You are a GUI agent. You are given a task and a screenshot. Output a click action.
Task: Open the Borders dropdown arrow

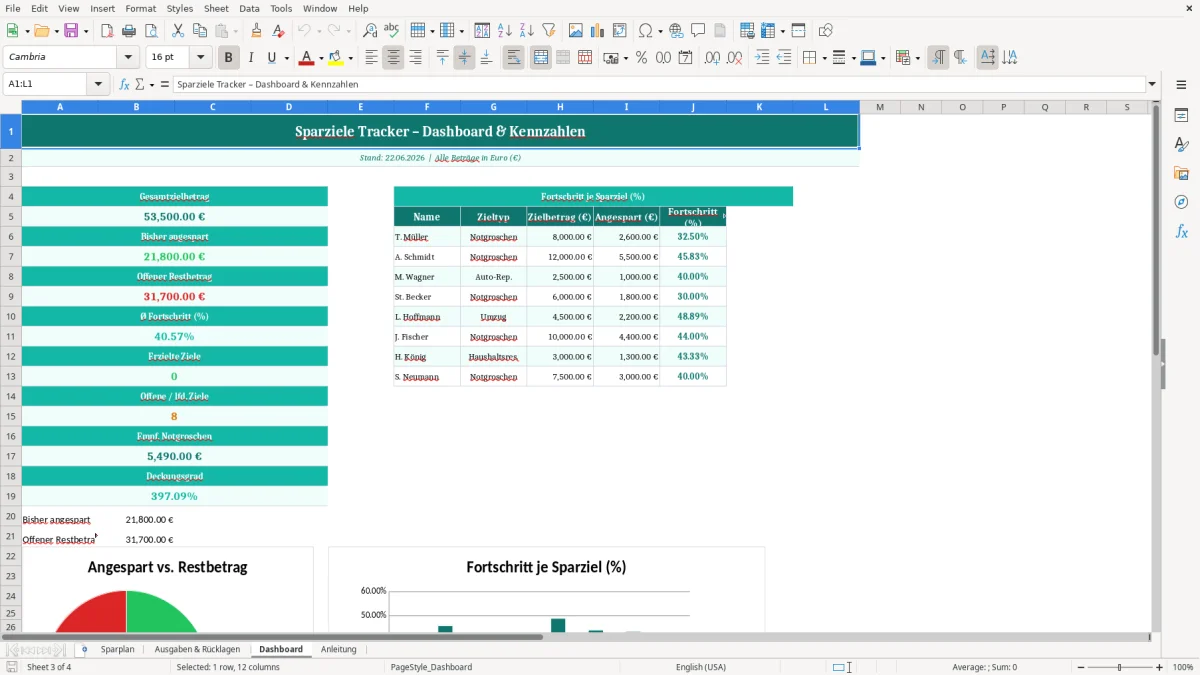pyautogui.click(x=823, y=58)
